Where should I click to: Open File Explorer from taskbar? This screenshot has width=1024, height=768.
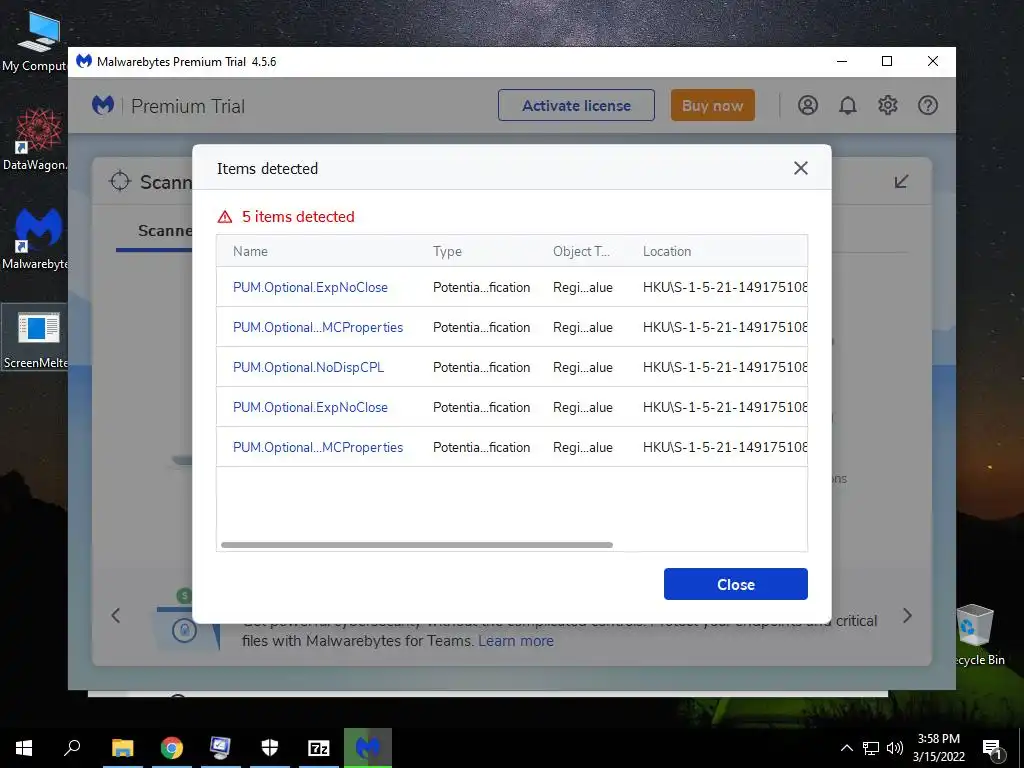122,748
